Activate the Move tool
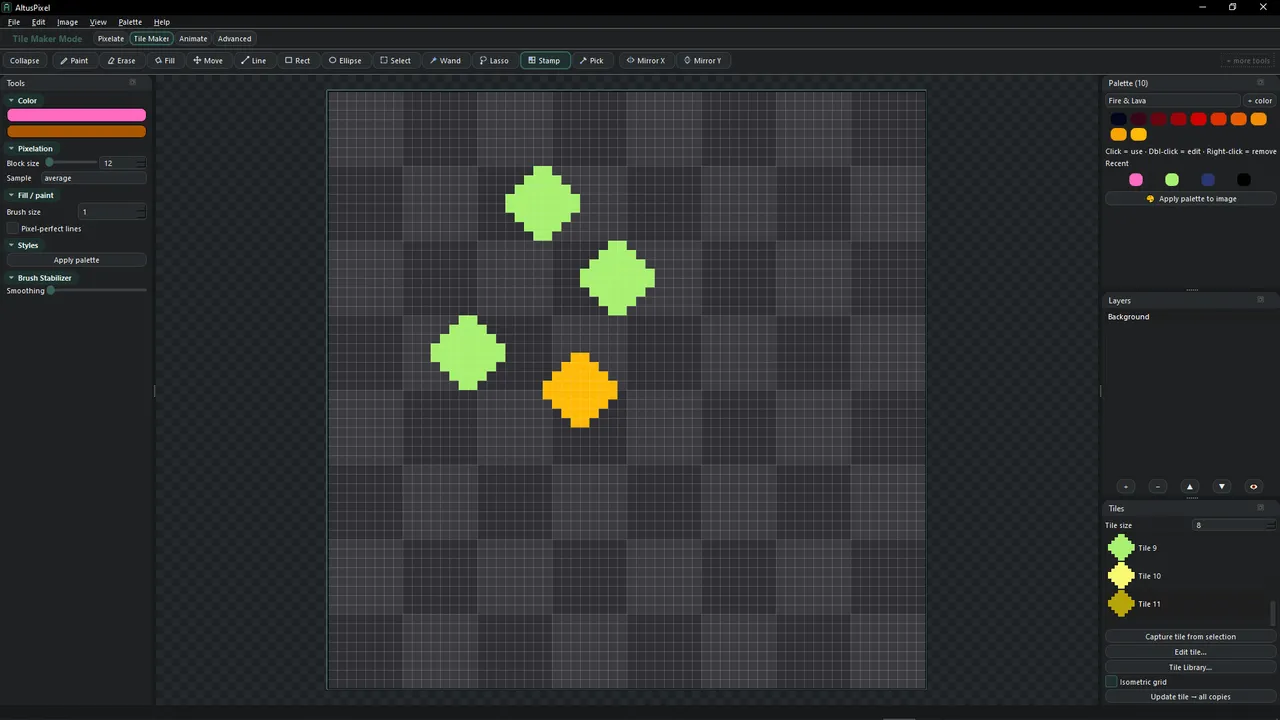Image resolution: width=1280 pixels, height=720 pixels. (208, 60)
